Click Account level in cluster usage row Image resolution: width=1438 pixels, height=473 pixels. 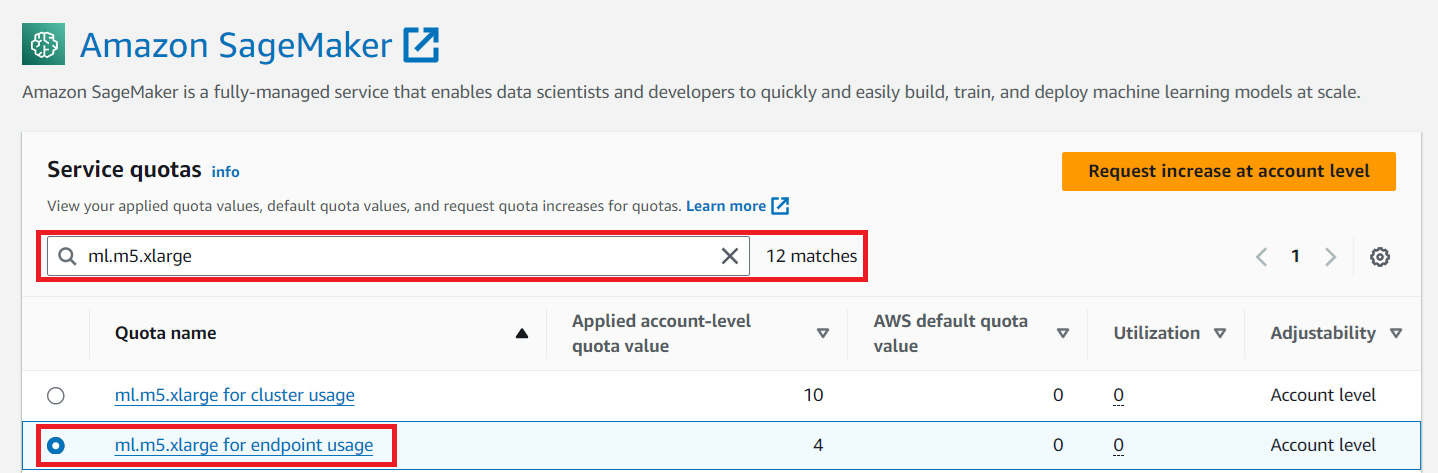pyautogui.click(x=1323, y=395)
